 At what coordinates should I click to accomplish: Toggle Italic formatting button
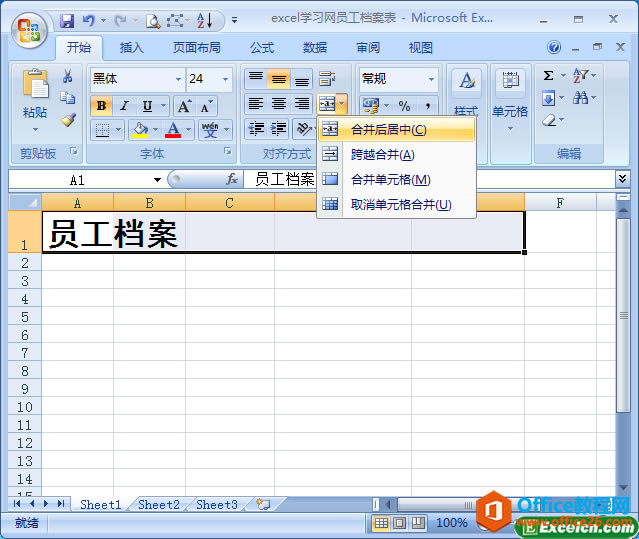coord(124,106)
